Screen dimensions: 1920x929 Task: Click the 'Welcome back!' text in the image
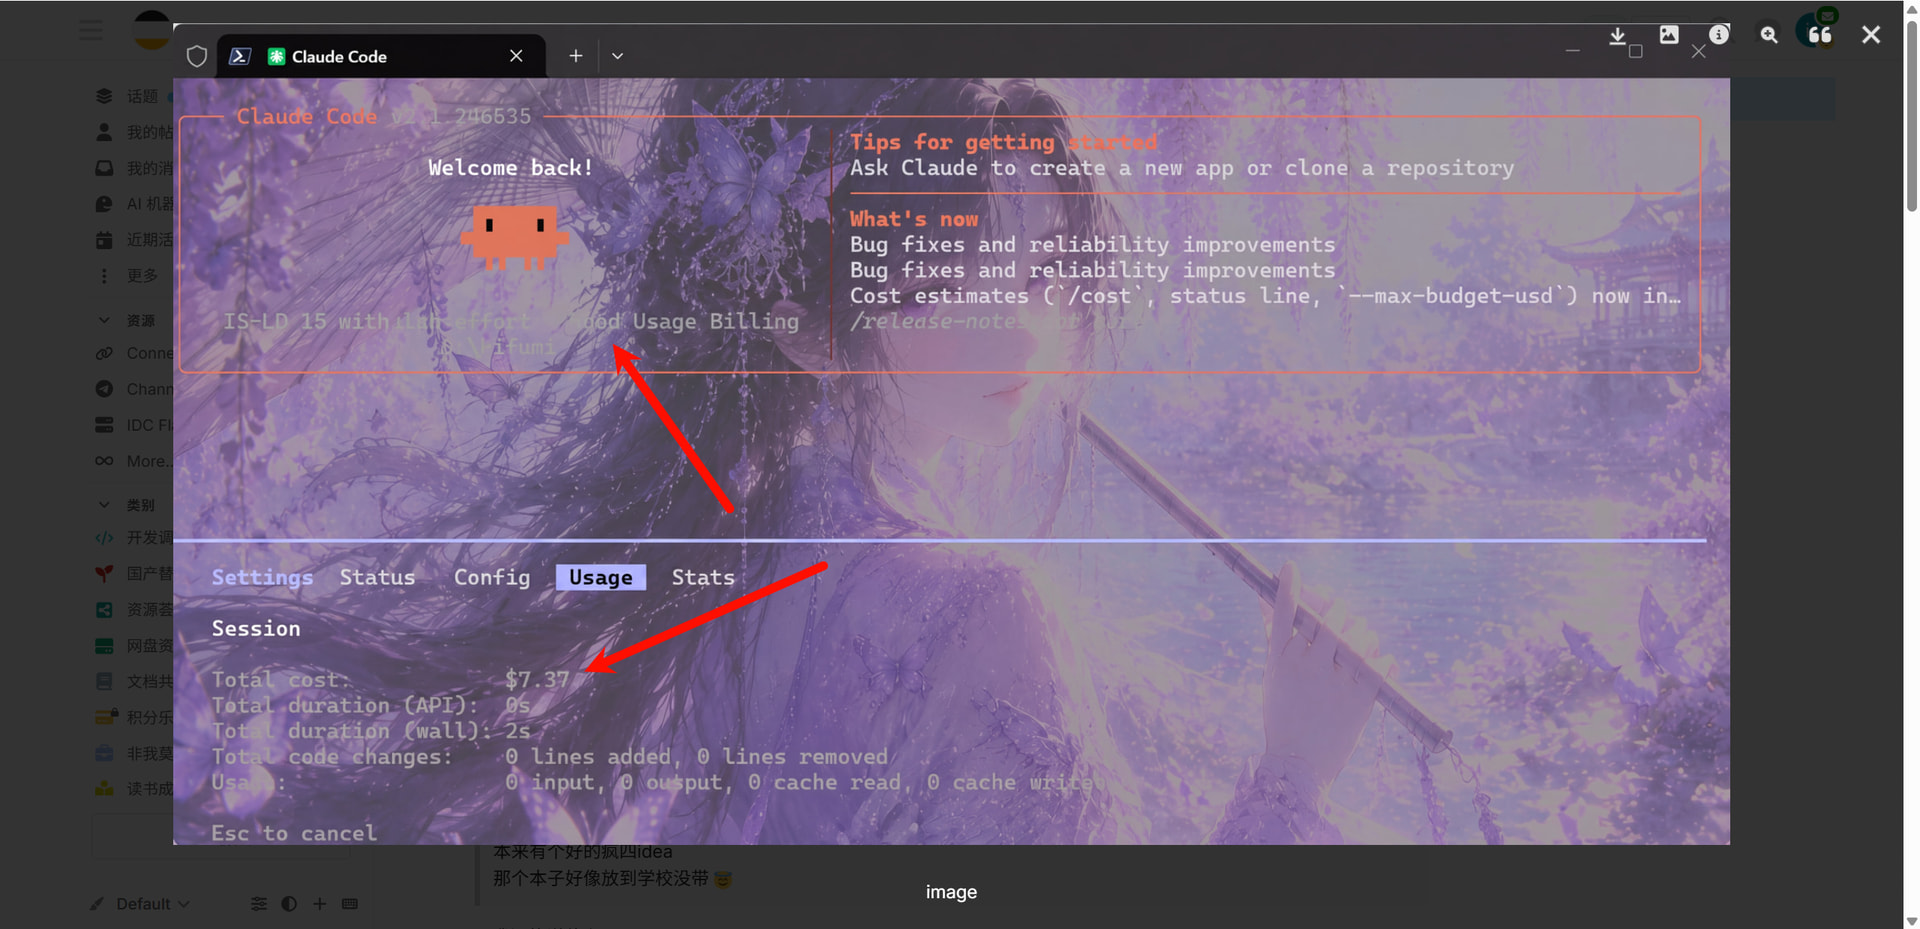(x=511, y=168)
